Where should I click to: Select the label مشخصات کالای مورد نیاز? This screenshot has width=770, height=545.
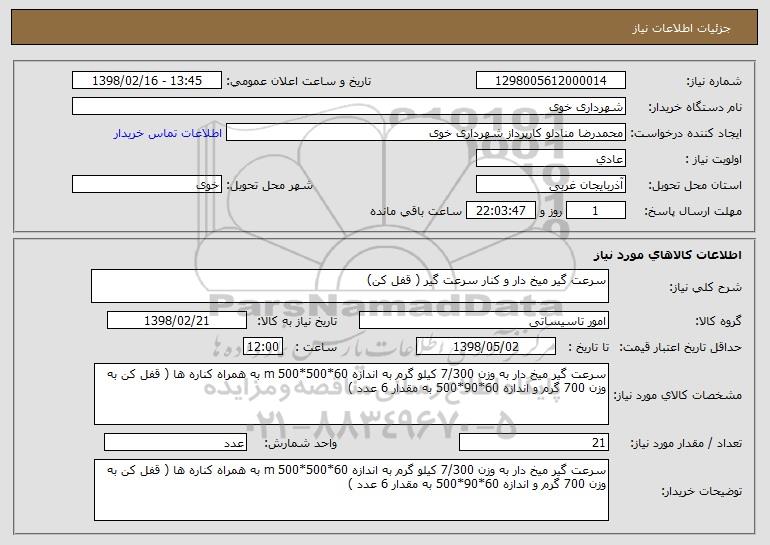point(678,395)
